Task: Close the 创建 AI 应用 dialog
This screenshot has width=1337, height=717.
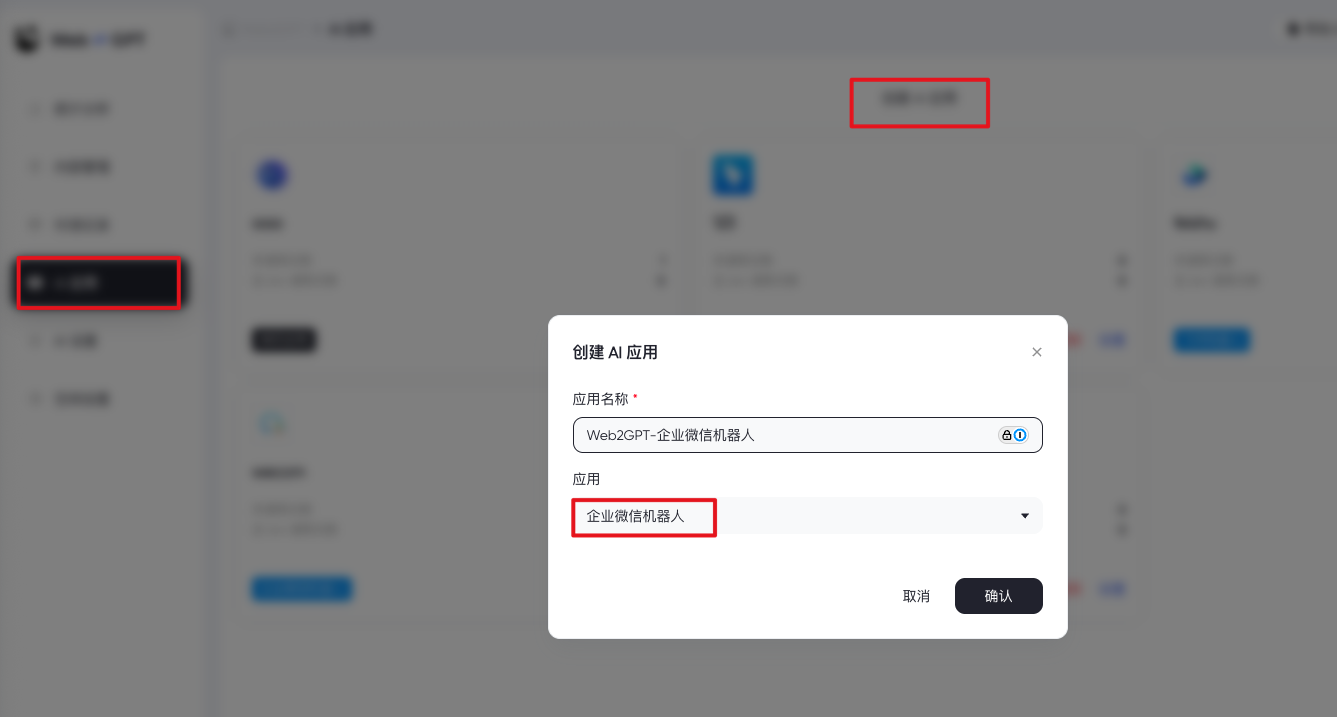Action: click(1037, 352)
